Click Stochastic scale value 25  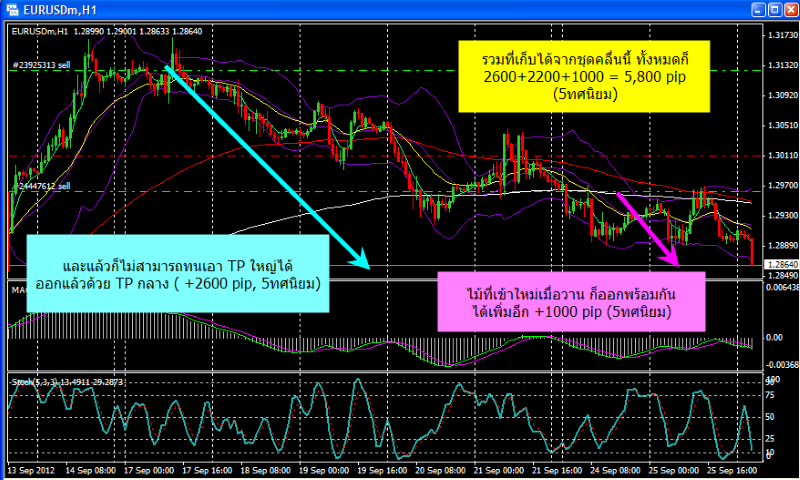point(770,439)
